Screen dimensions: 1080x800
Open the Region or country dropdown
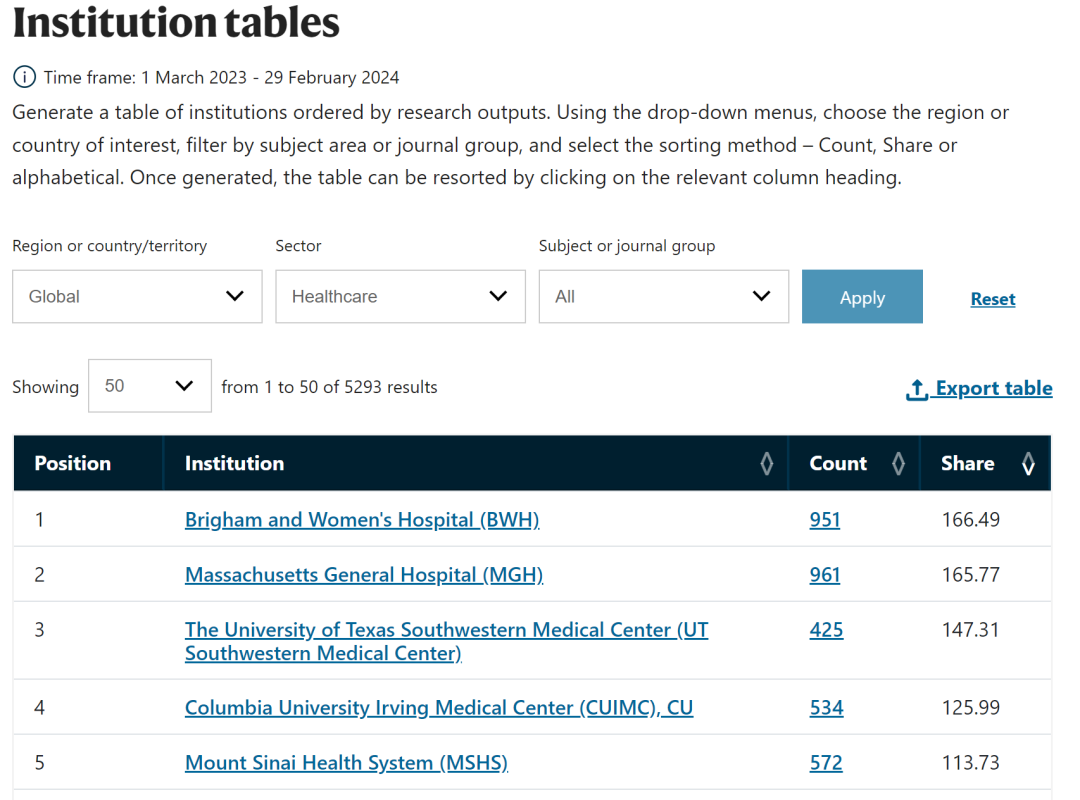click(x=137, y=296)
